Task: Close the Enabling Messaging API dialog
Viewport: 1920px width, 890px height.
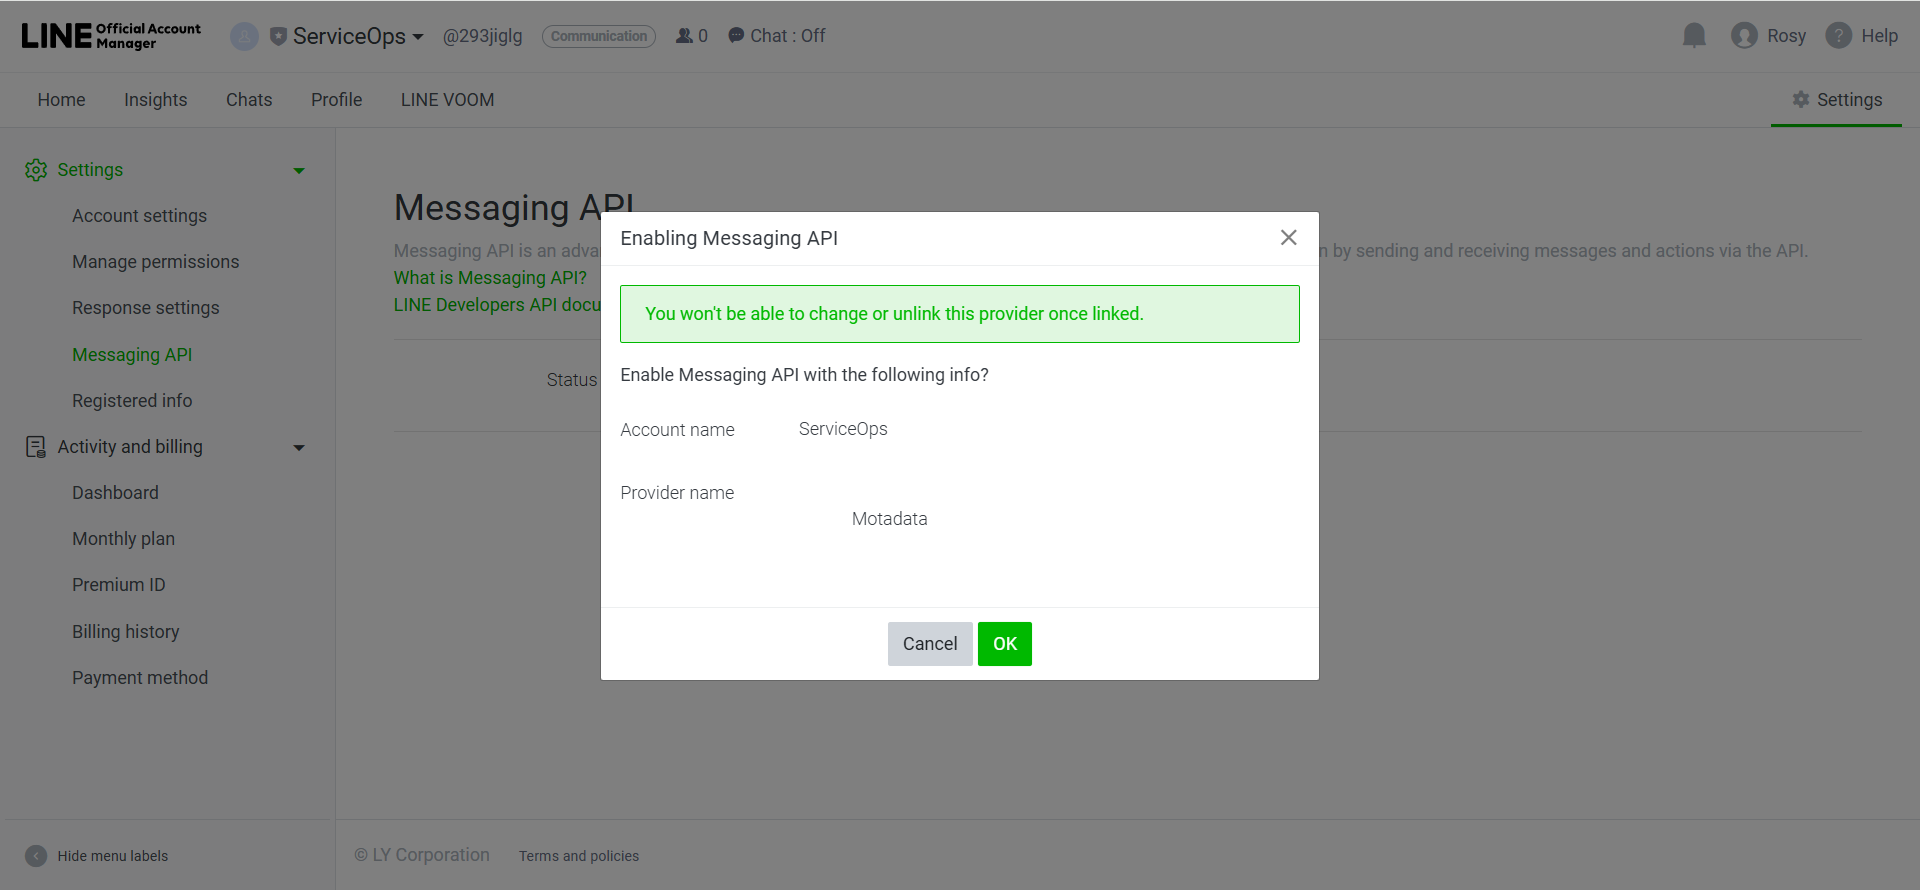Action: pos(1288,237)
